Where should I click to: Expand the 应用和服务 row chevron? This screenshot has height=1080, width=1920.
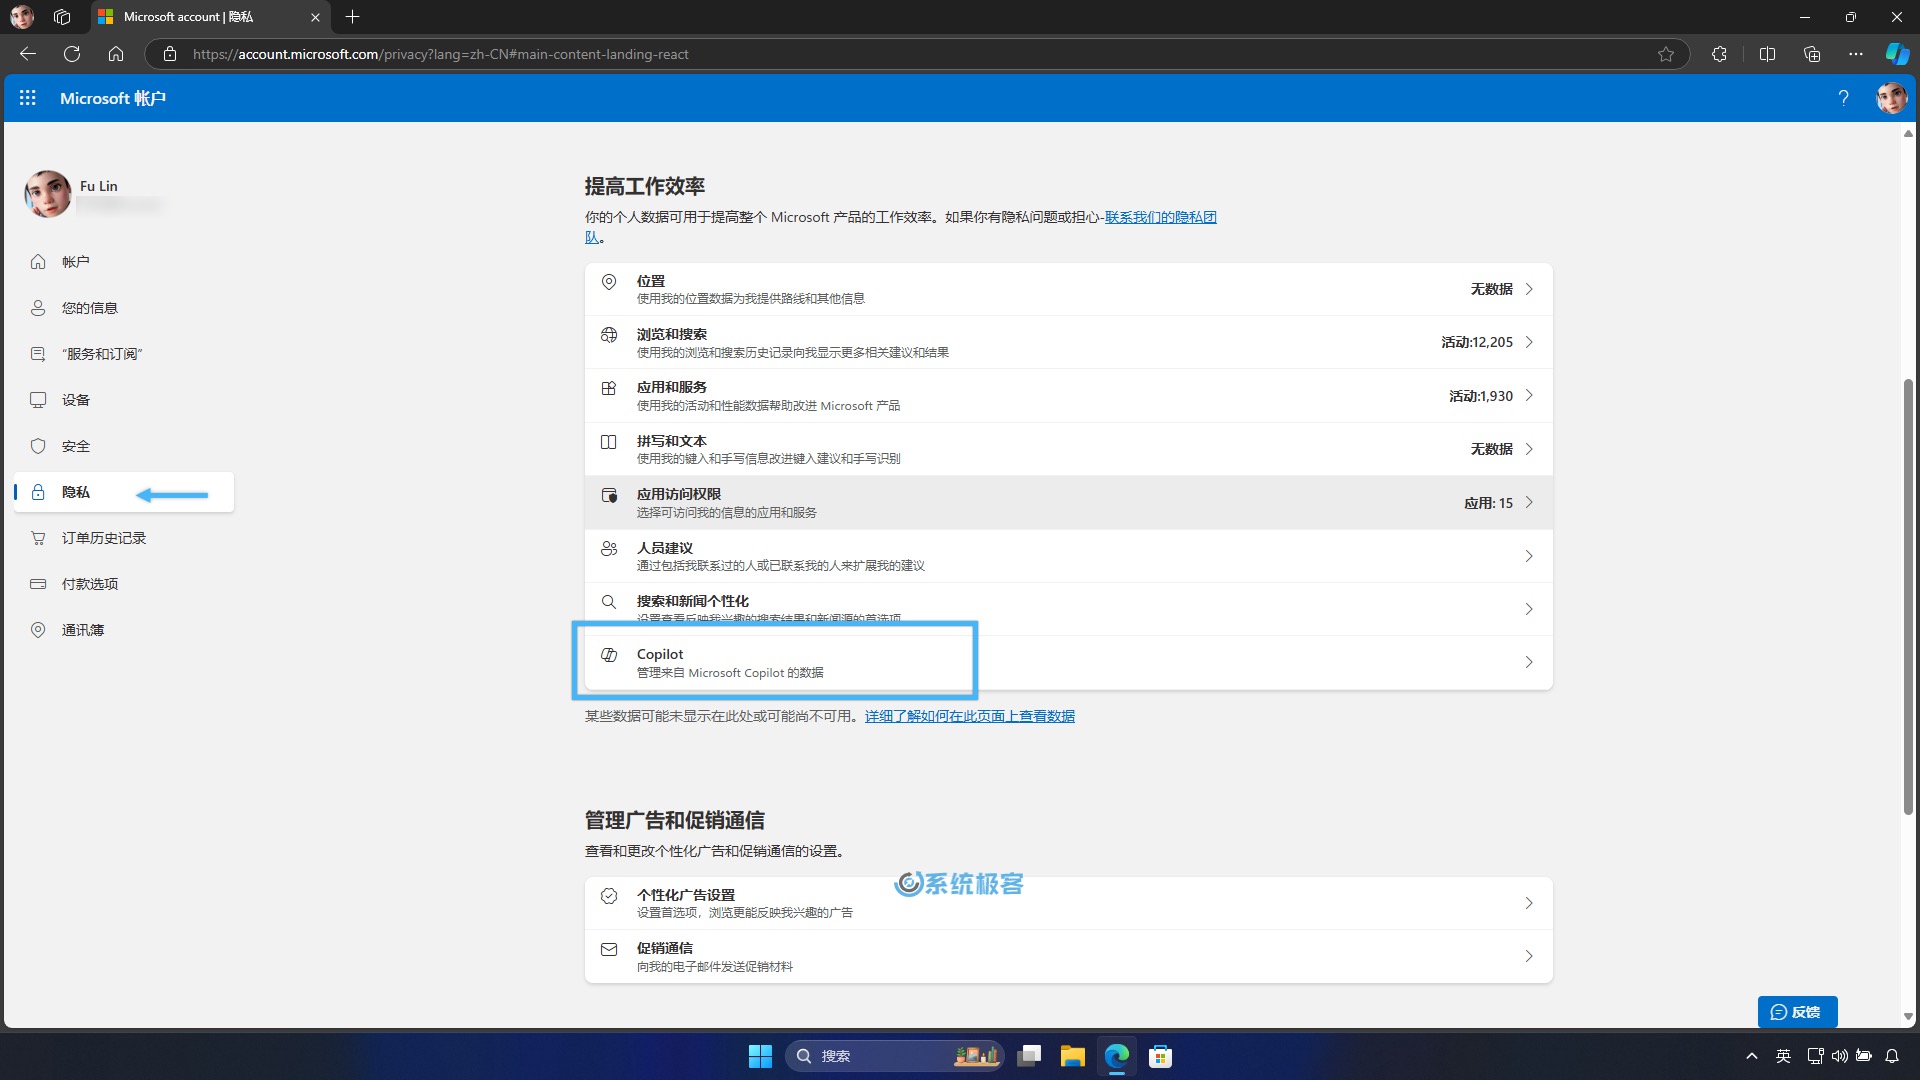pos(1529,396)
